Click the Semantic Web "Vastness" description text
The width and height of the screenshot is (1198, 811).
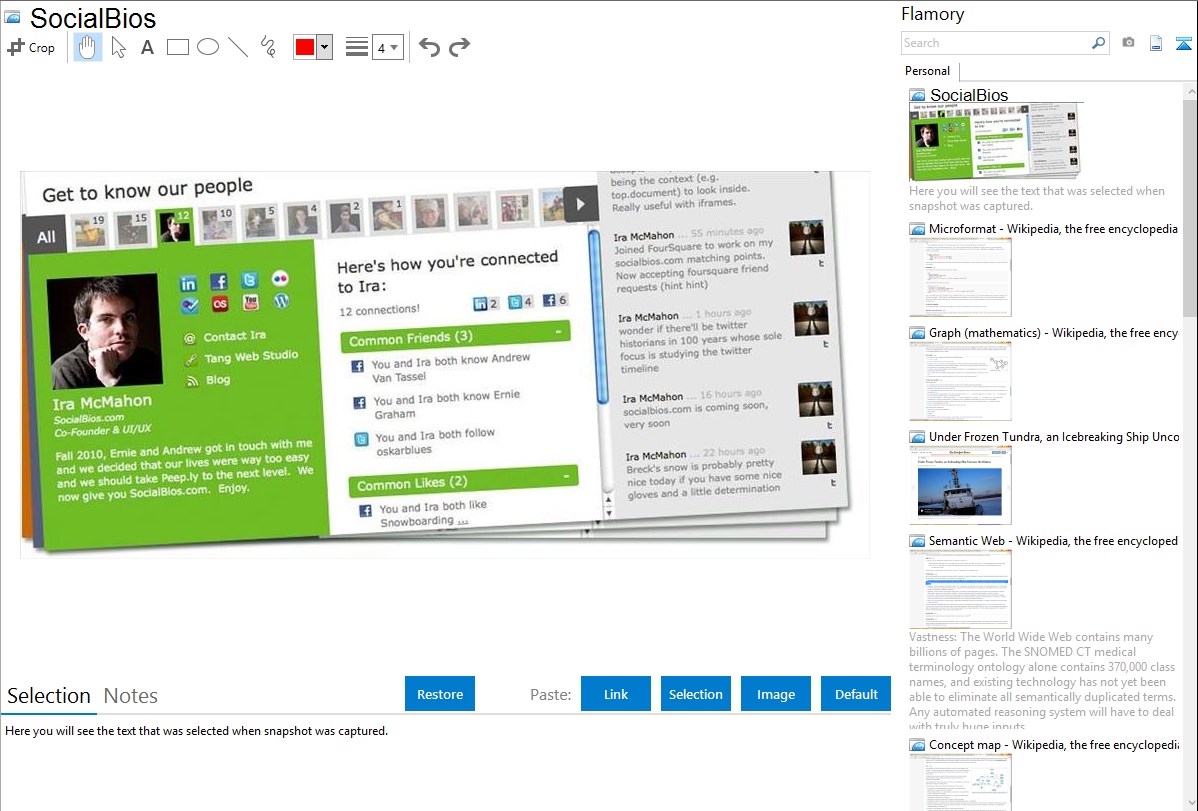pyautogui.click(x=1042, y=682)
